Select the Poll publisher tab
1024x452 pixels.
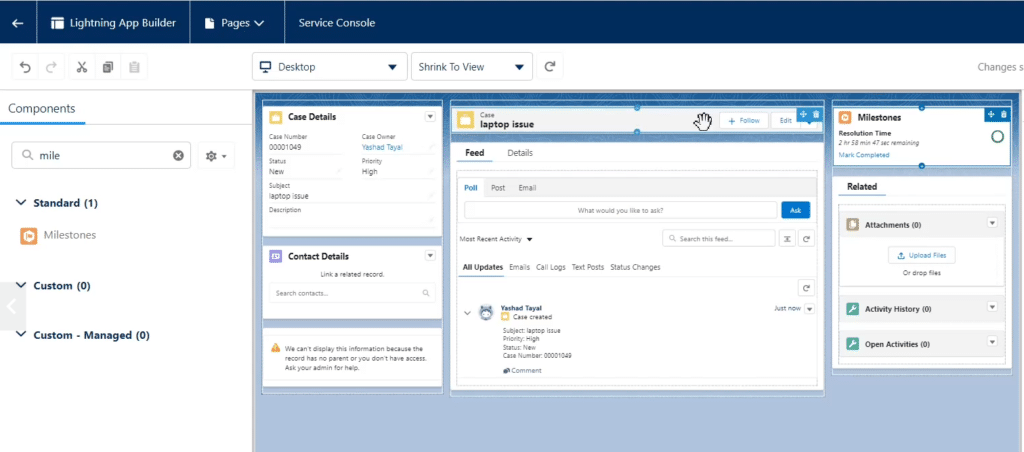point(471,187)
